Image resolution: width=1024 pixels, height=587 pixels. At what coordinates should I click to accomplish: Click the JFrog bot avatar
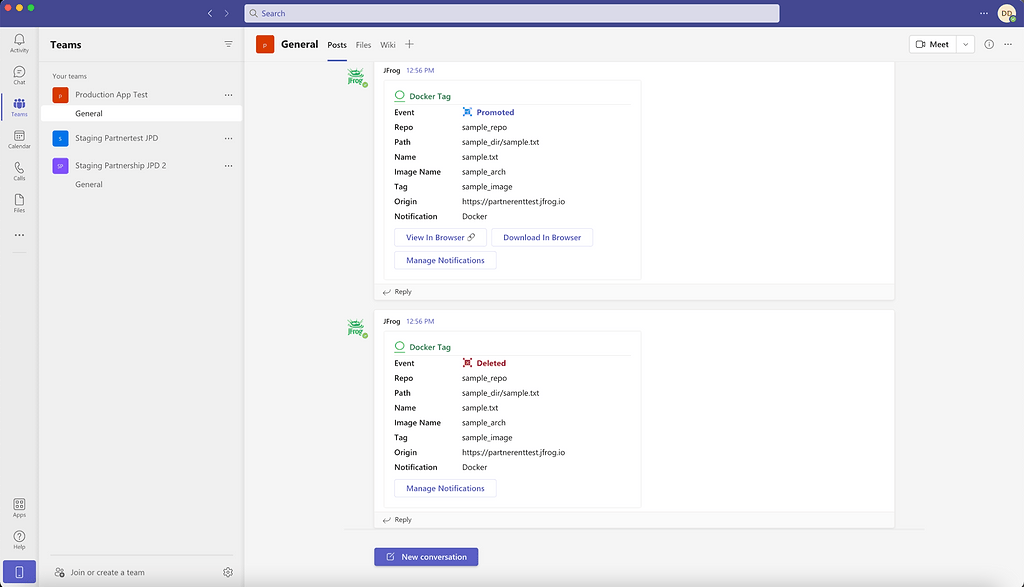click(356, 76)
